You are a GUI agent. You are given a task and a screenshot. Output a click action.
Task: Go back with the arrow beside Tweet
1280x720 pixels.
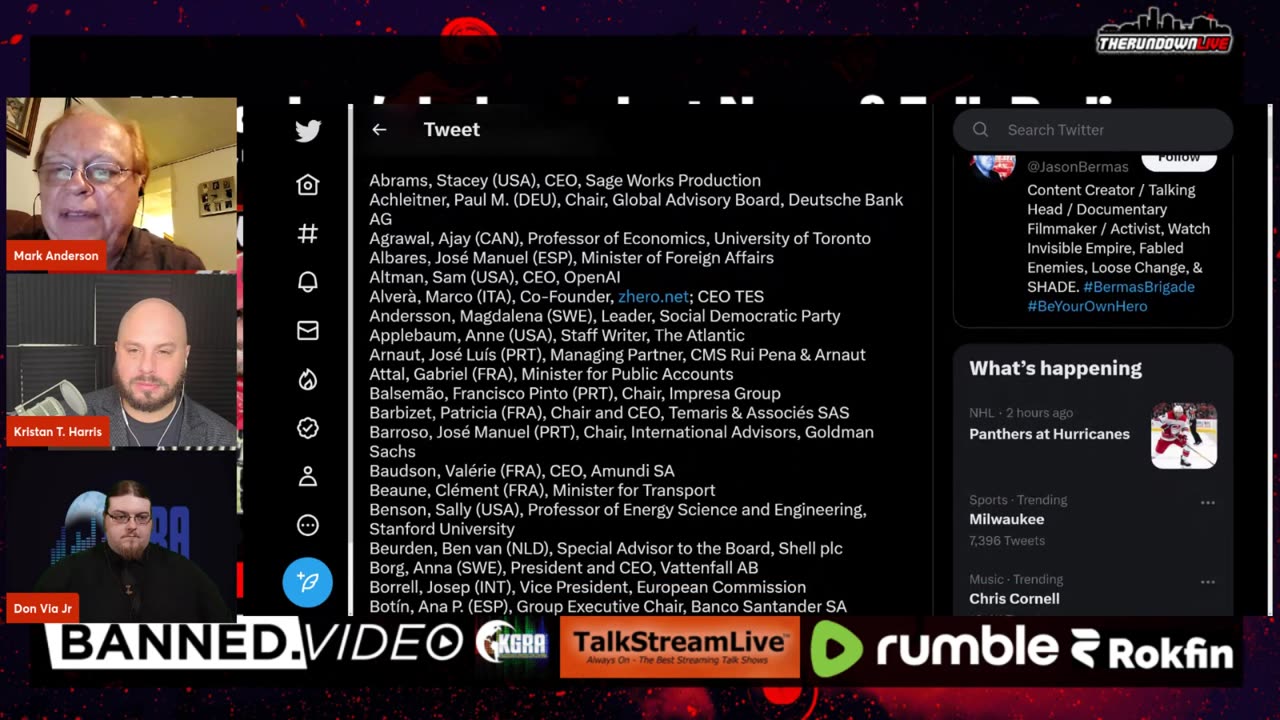click(x=379, y=129)
